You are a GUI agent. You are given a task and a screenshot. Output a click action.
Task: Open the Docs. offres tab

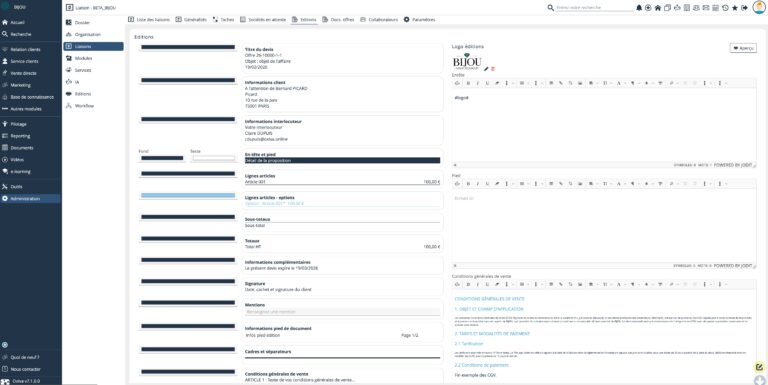[x=338, y=20]
